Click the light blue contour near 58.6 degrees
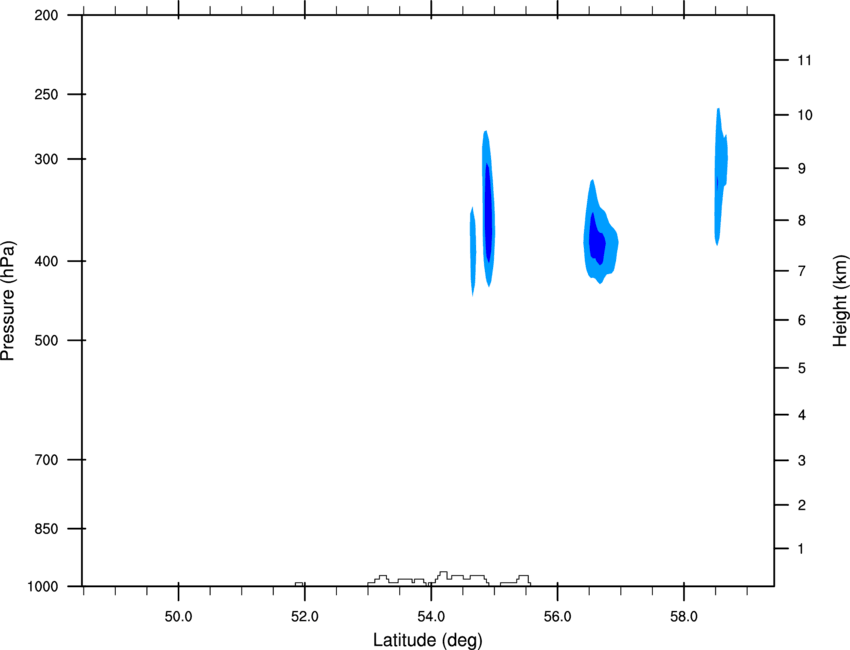Screen dimensions: 850x650 (720, 175)
